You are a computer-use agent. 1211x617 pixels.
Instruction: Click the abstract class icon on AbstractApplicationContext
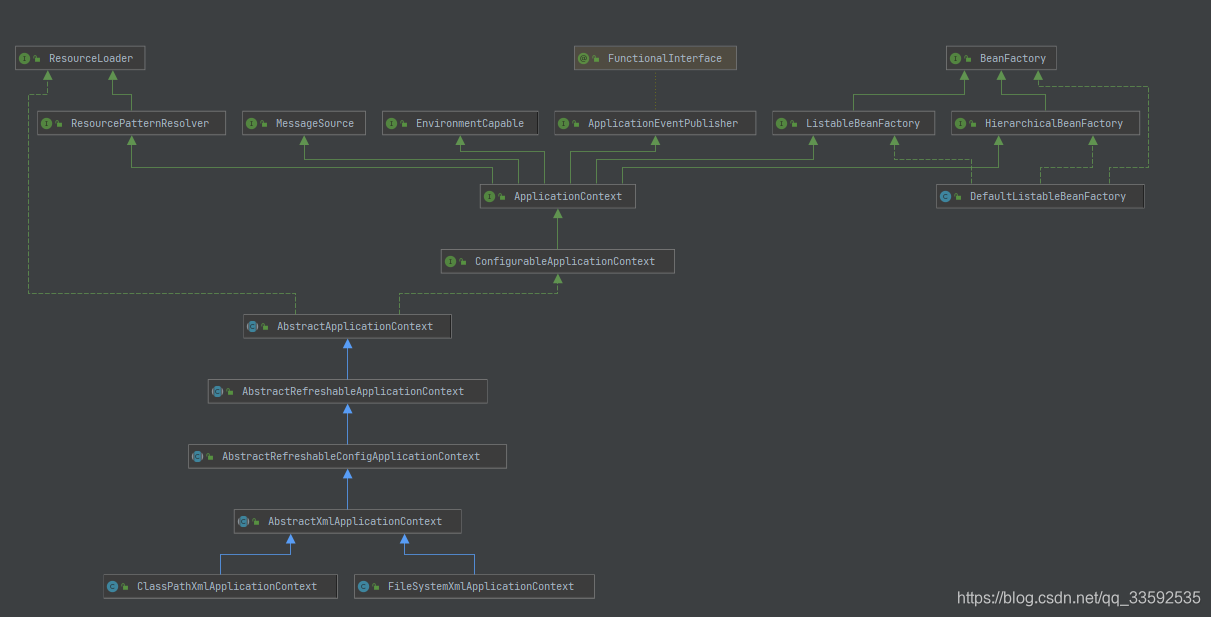[251, 326]
